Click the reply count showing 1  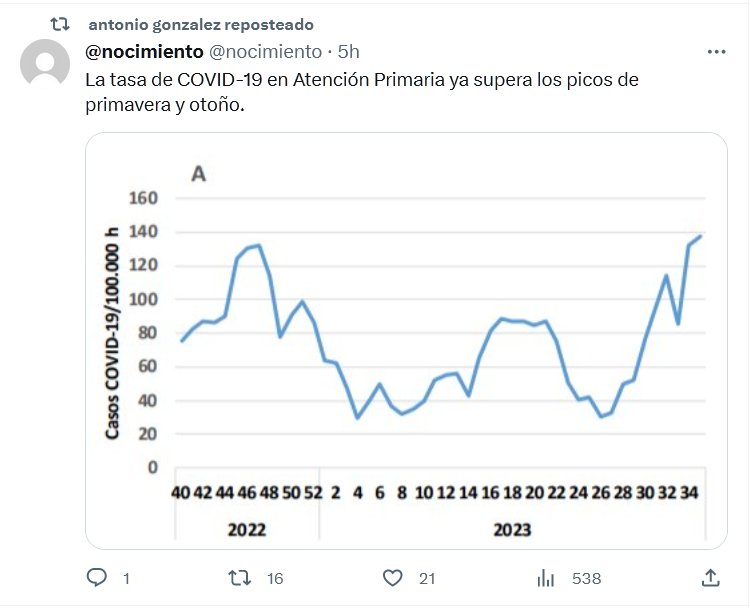pyautogui.click(x=126, y=578)
